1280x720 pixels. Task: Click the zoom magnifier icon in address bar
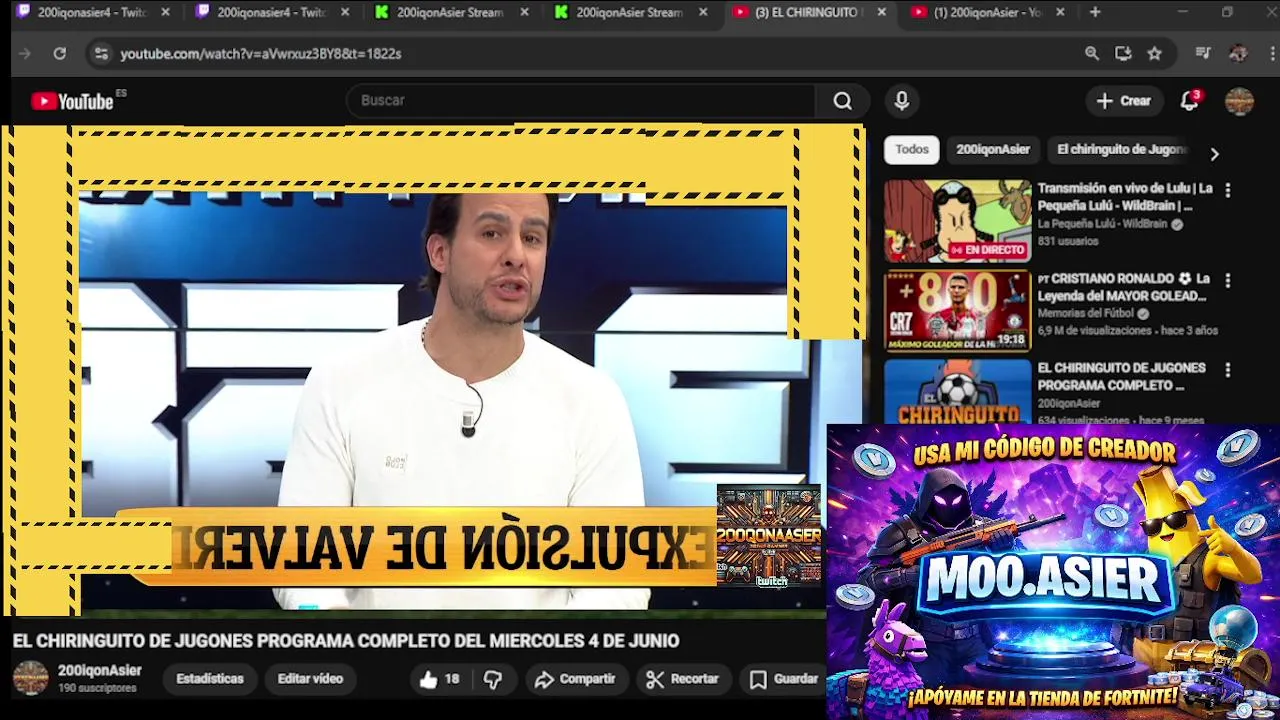pos(1092,54)
